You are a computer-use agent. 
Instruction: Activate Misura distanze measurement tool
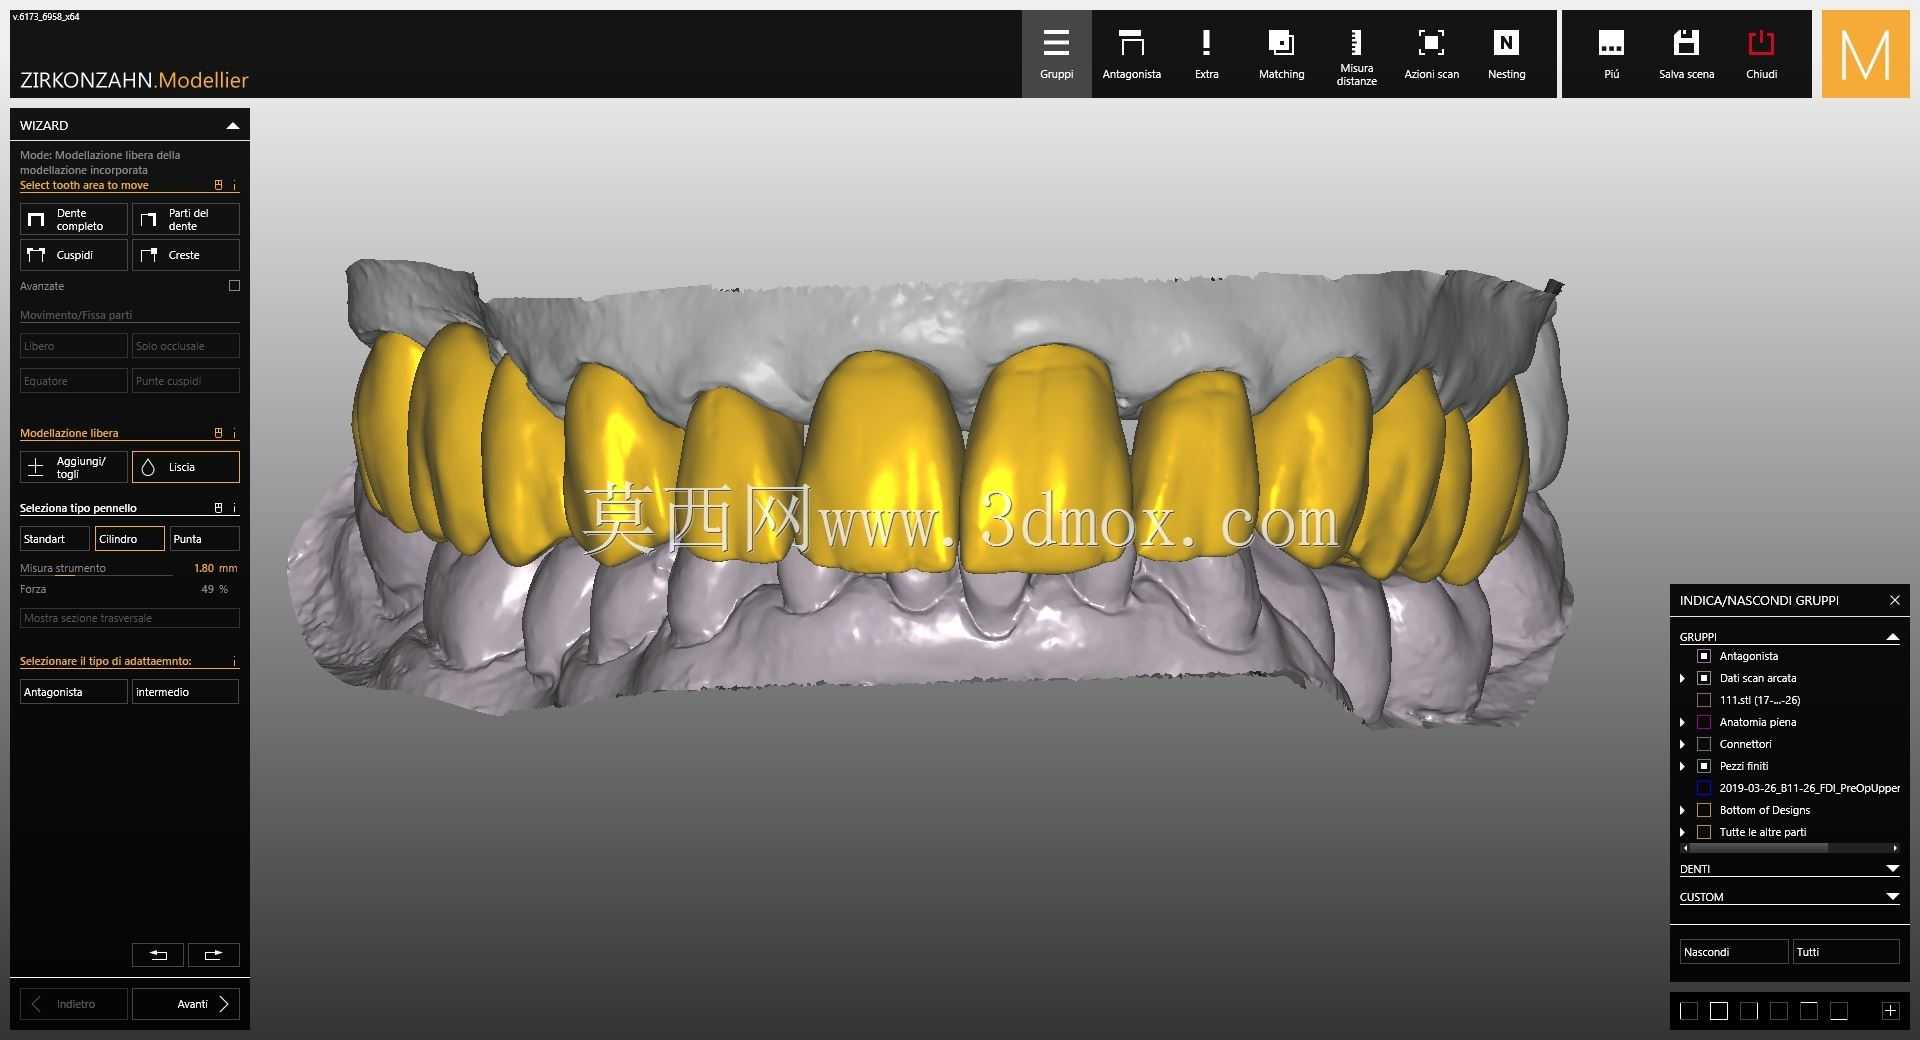point(1356,54)
